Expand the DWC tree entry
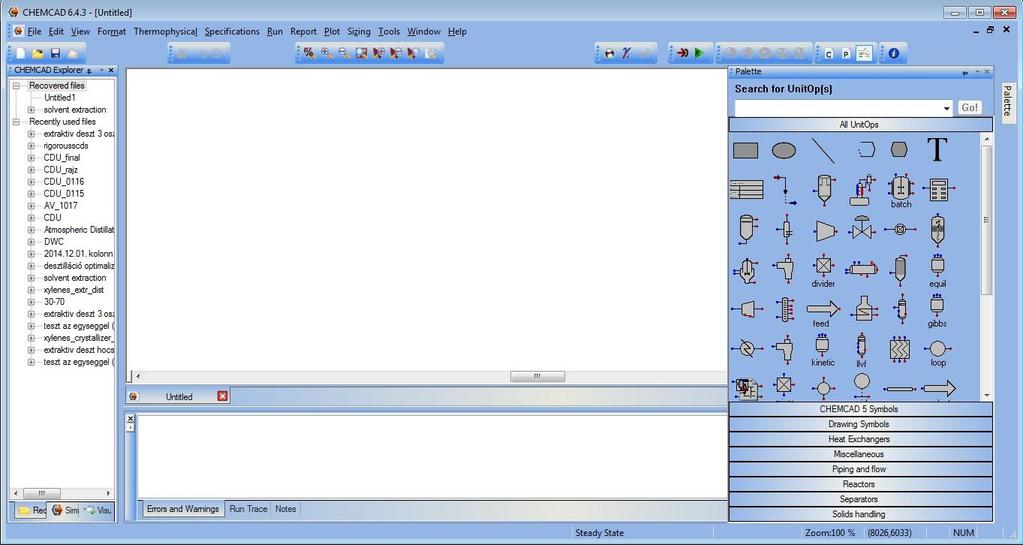Screen dimensions: 1023x545 [x=31, y=241]
